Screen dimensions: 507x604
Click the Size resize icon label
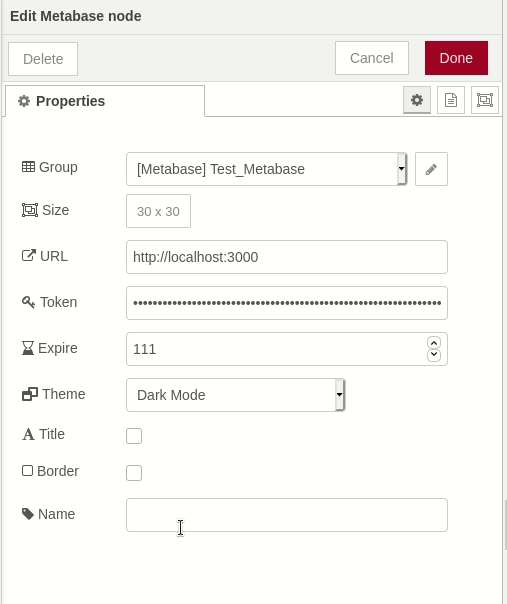click(30, 210)
